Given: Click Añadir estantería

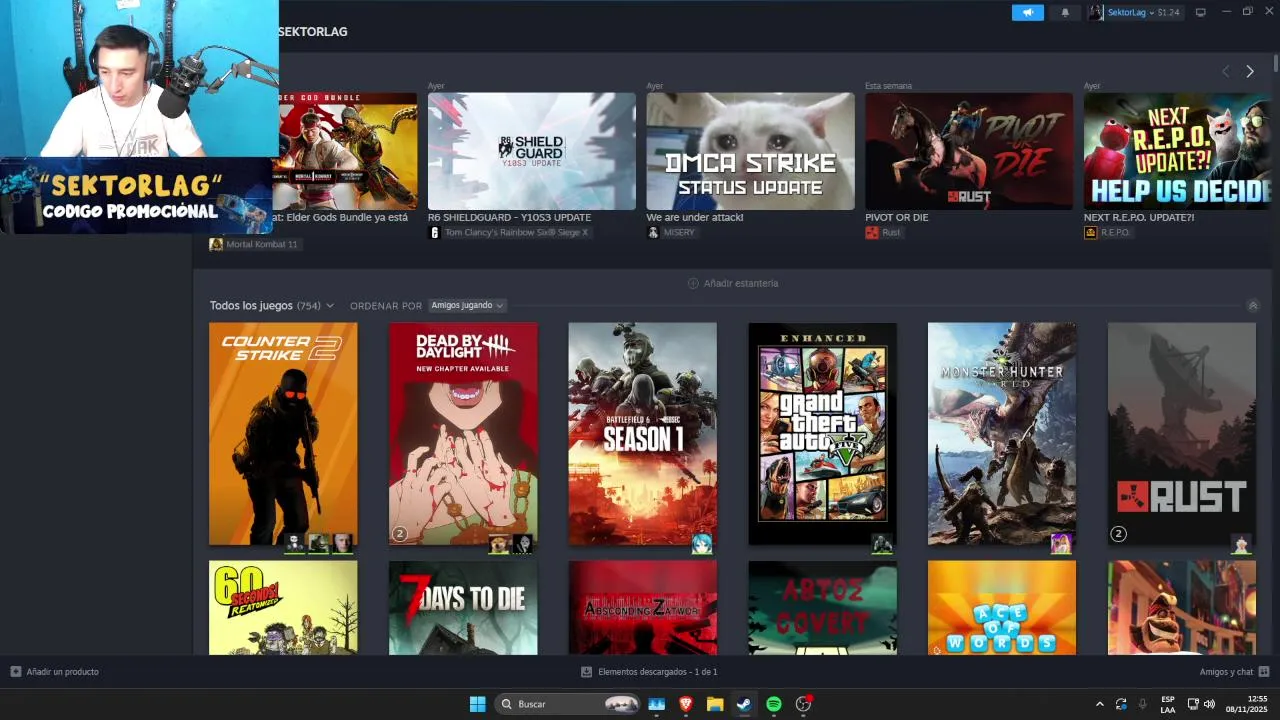Looking at the screenshot, I should [733, 283].
